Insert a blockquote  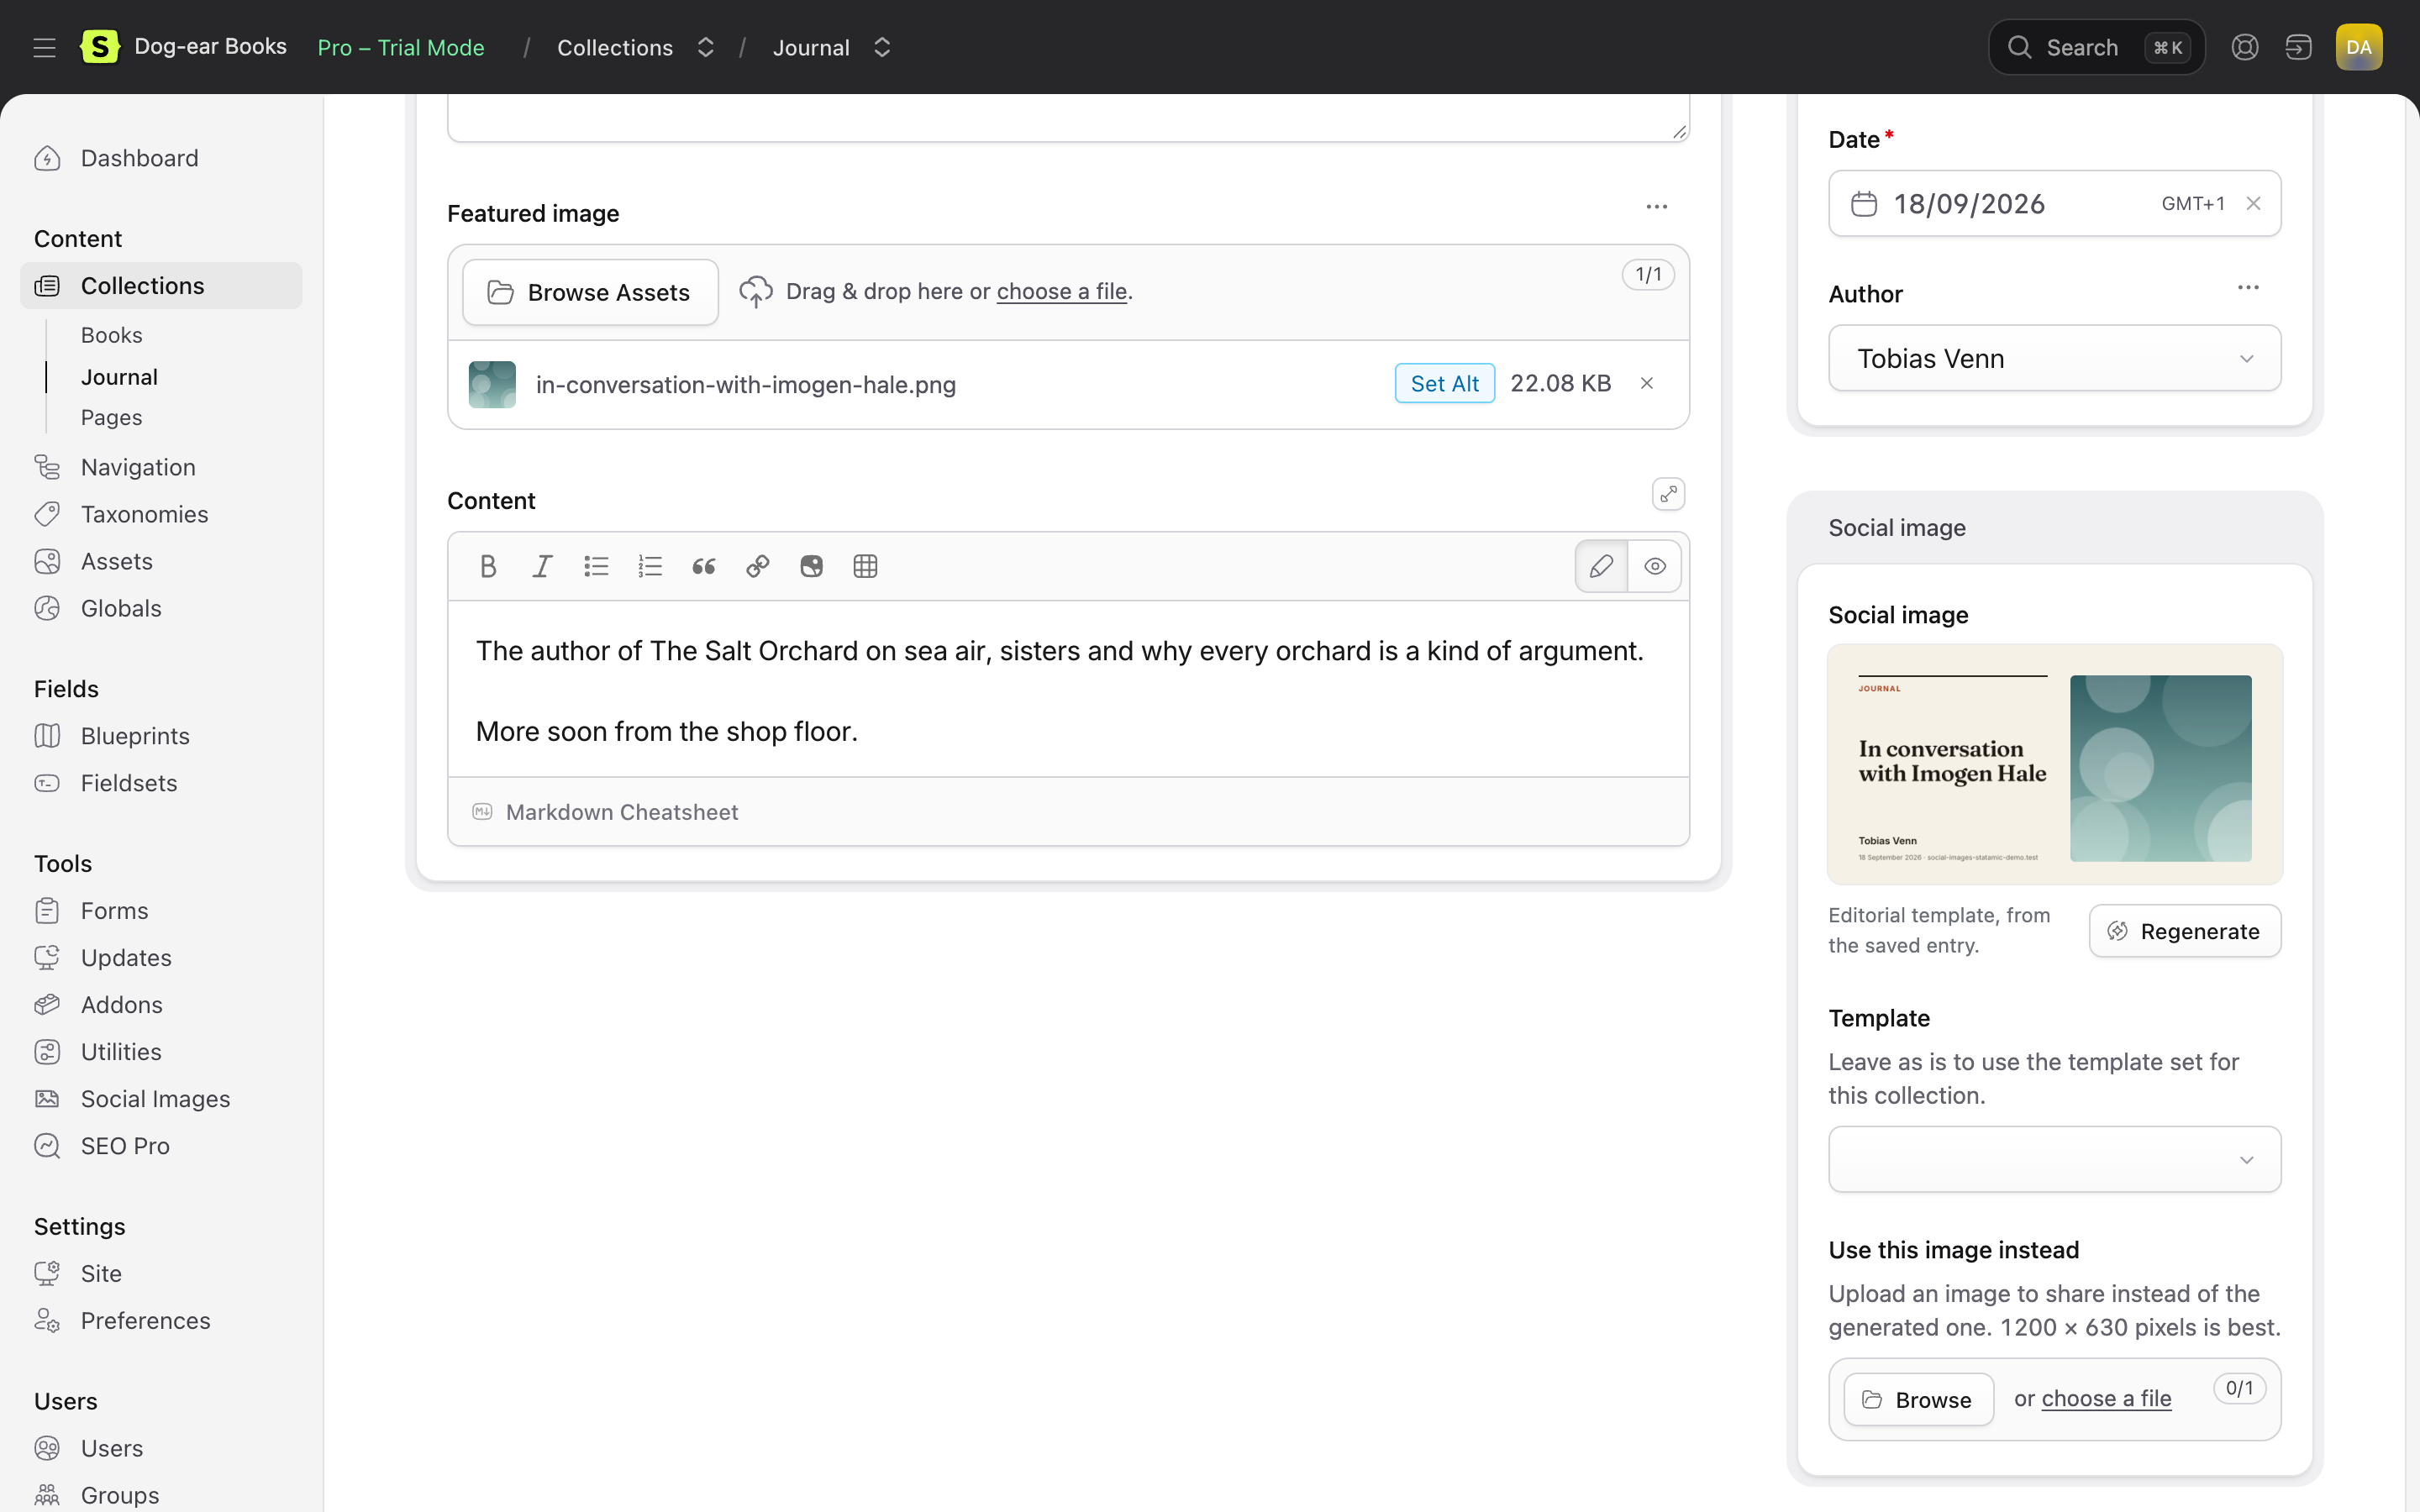(704, 566)
